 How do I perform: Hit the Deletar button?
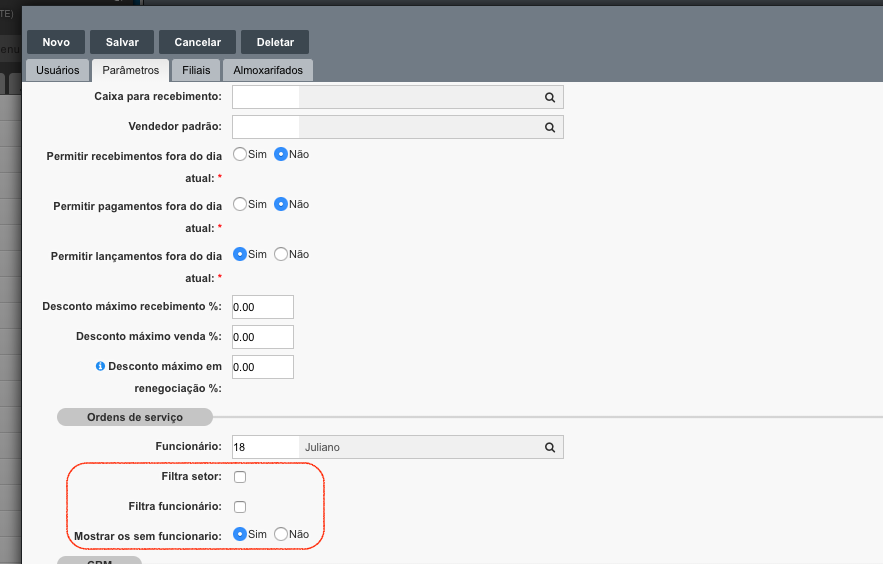pyautogui.click(x=275, y=42)
